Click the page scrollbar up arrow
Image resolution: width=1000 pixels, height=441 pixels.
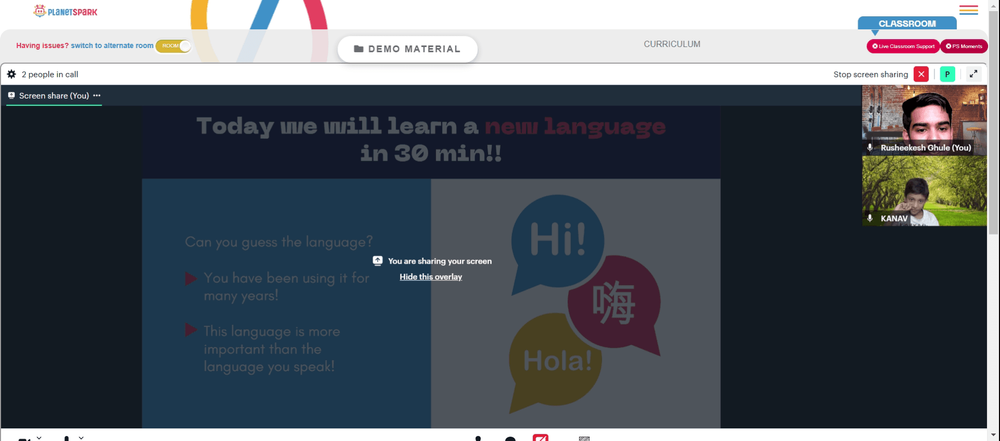[994, 5]
